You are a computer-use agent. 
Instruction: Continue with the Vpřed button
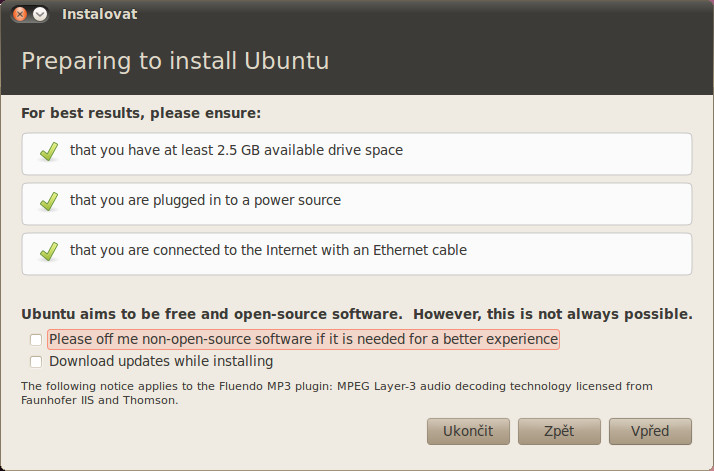click(x=650, y=431)
